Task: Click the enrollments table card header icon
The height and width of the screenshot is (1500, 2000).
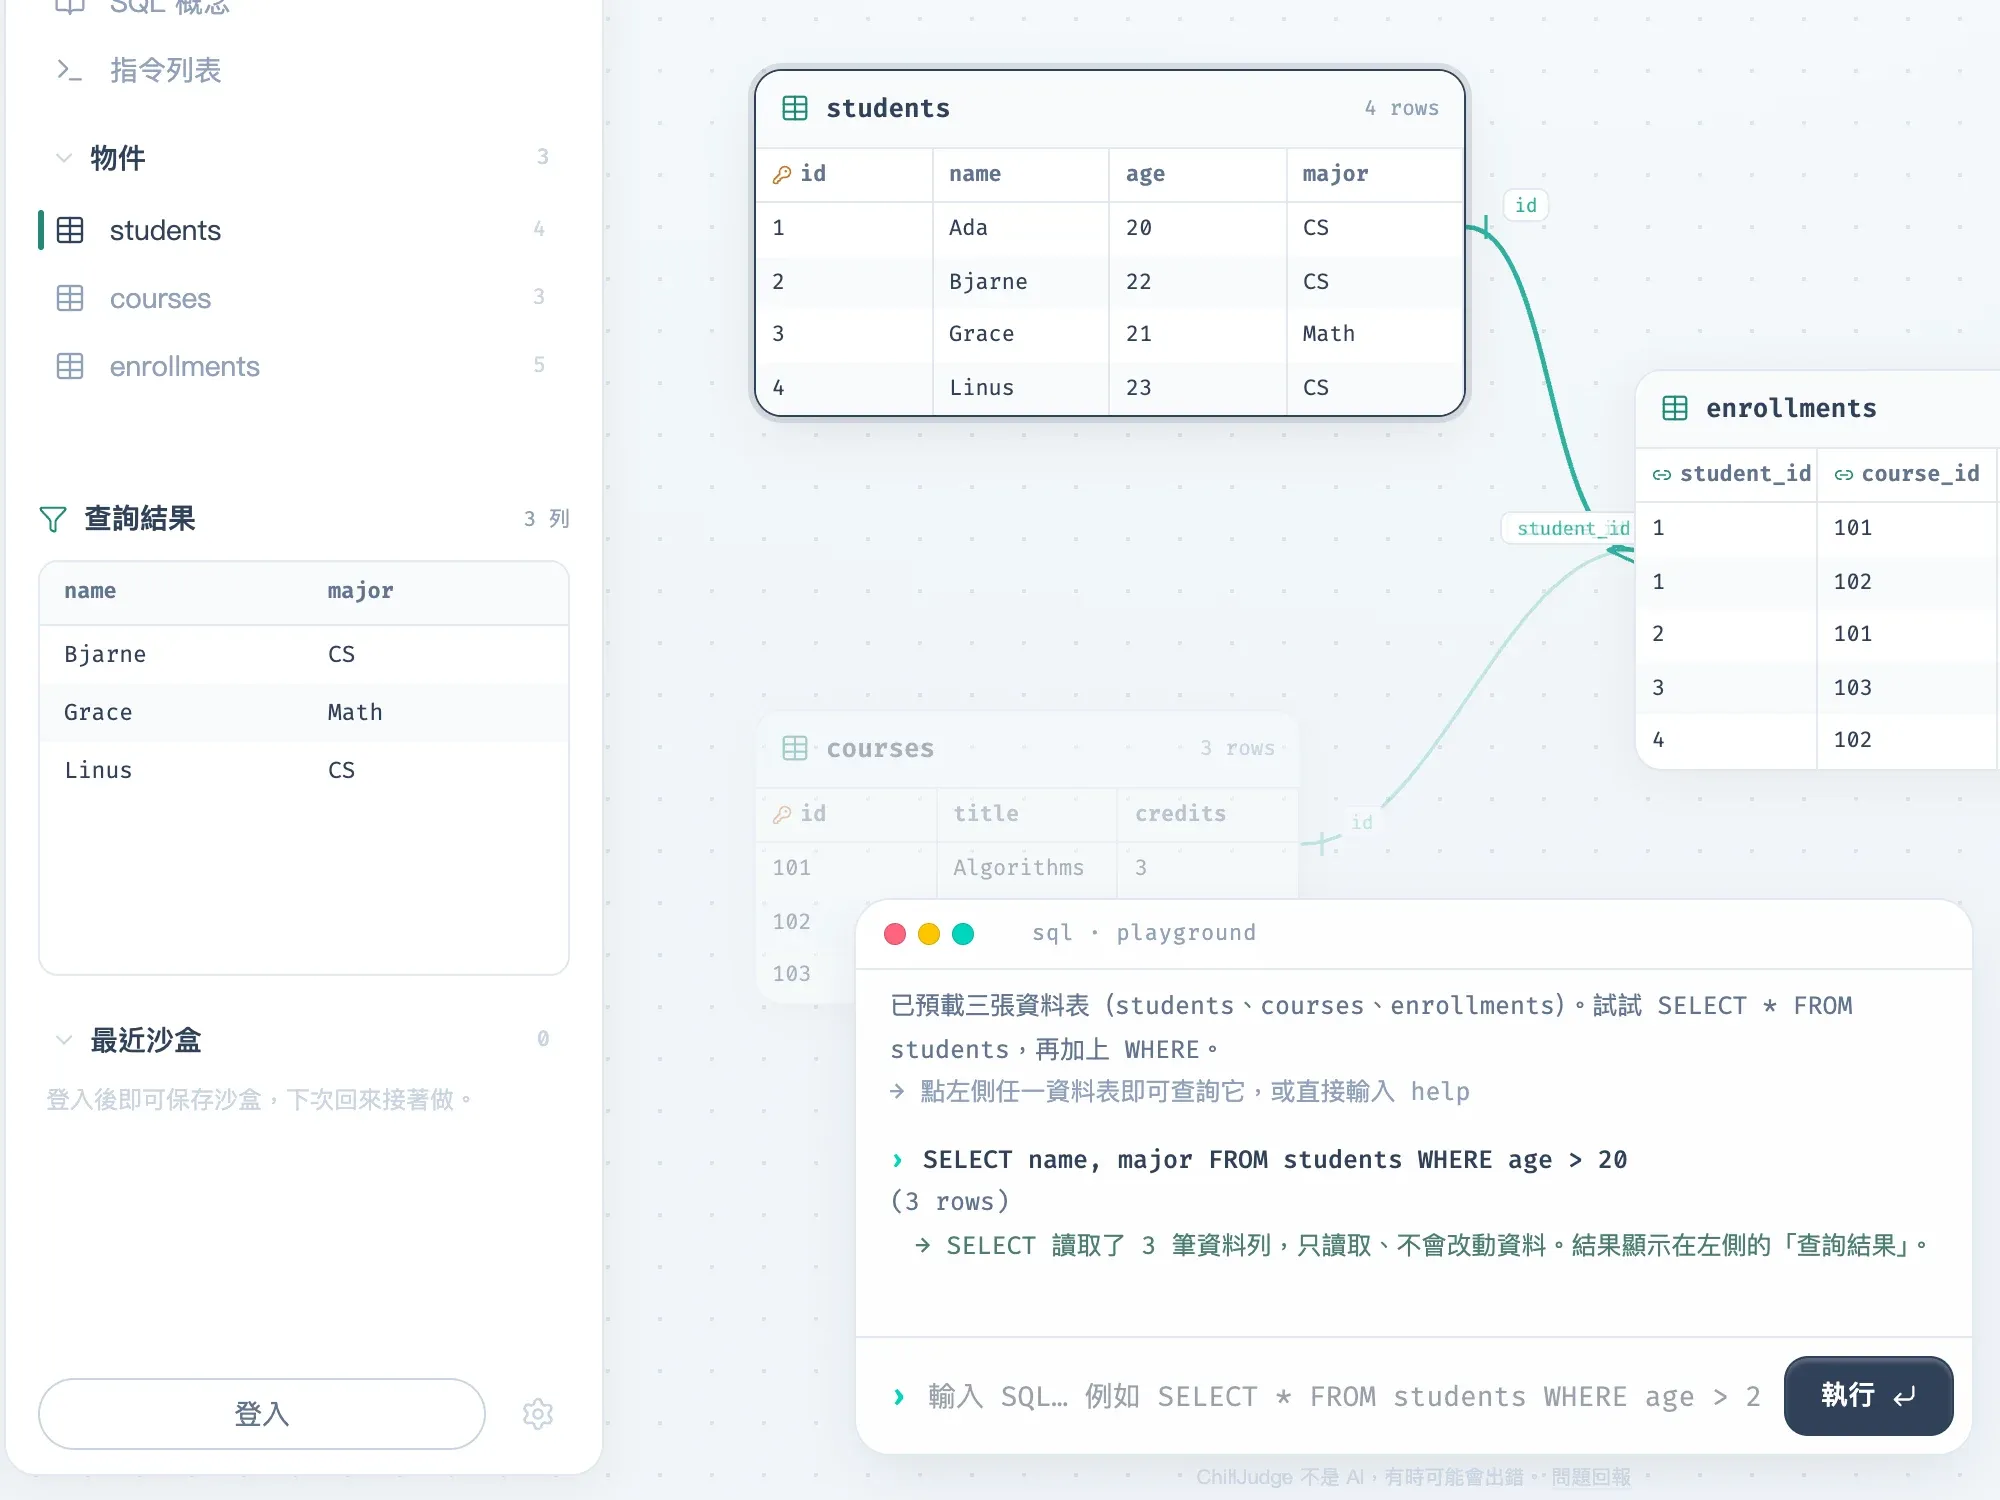Action: pos(1675,408)
